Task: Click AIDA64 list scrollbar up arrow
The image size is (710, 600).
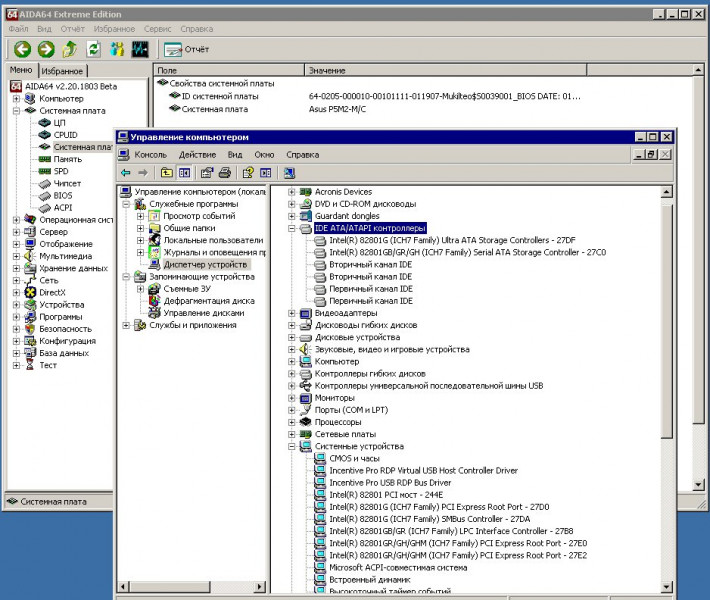Action: [x=698, y=70]
